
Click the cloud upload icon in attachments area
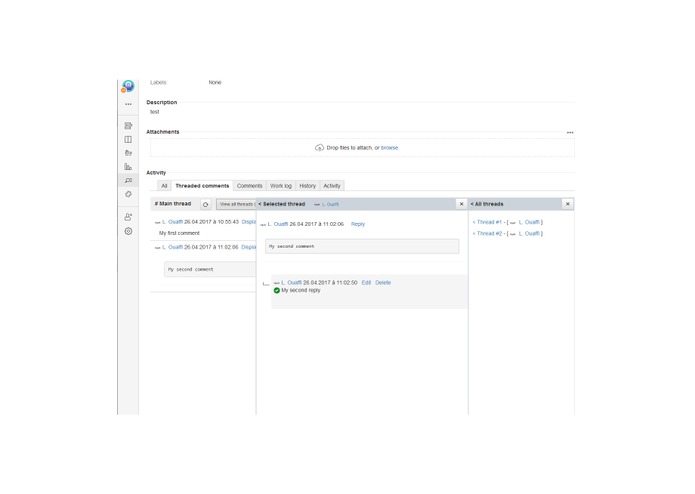point(319,148)
